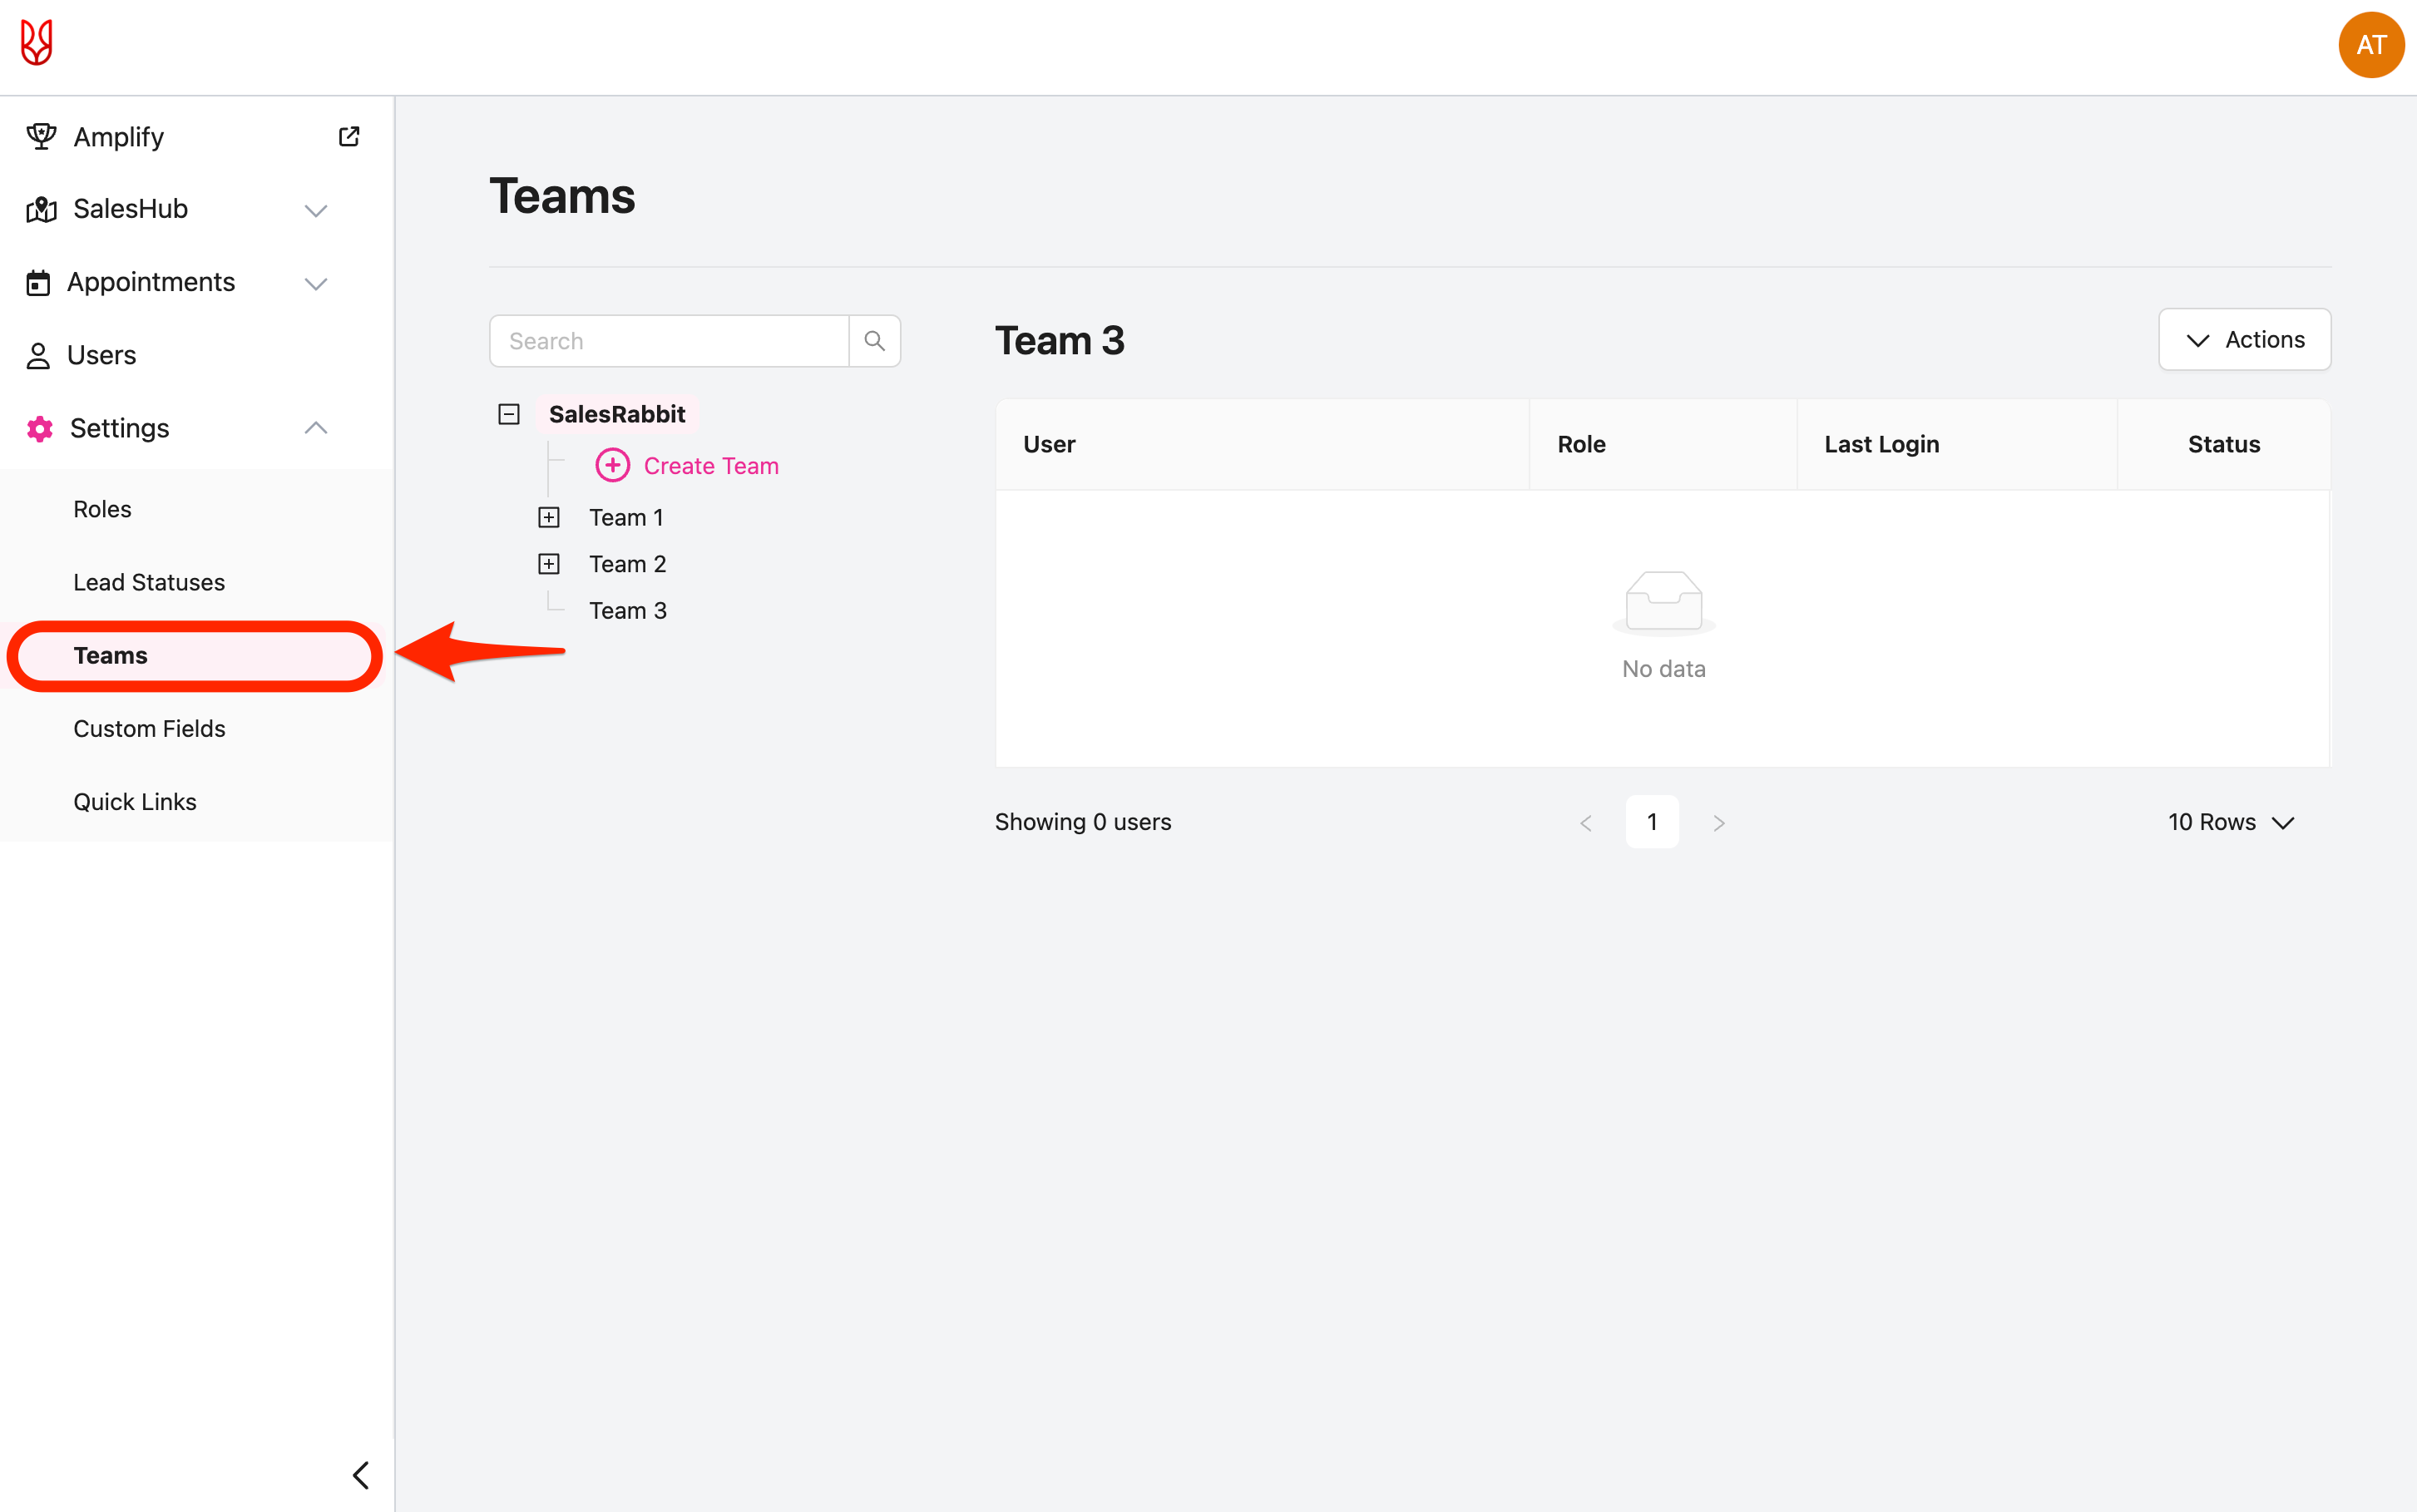The image size is (2417, 1512).
Task: Open the Actions dropdown button
Action: tap(2244, 340)
